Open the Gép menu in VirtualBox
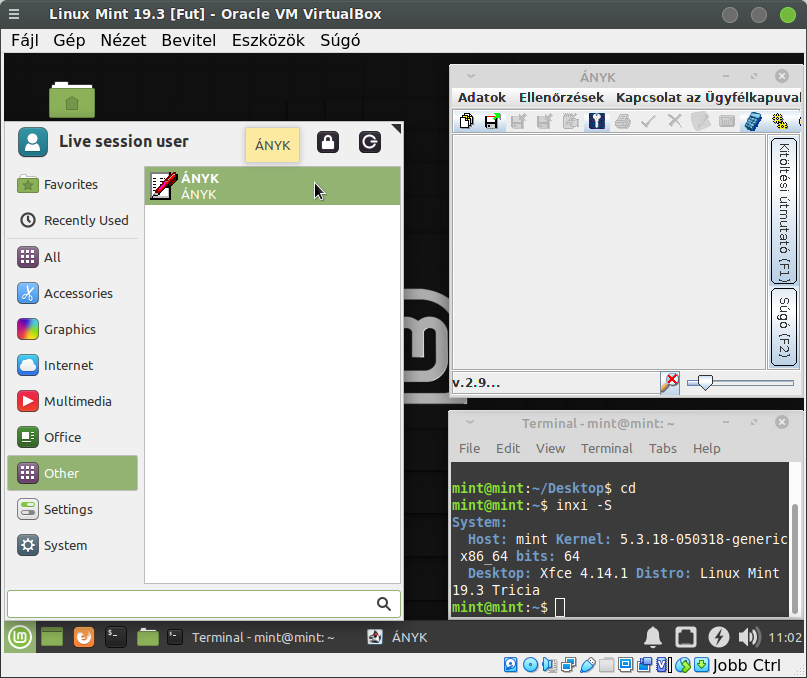 tap(69, 40)
